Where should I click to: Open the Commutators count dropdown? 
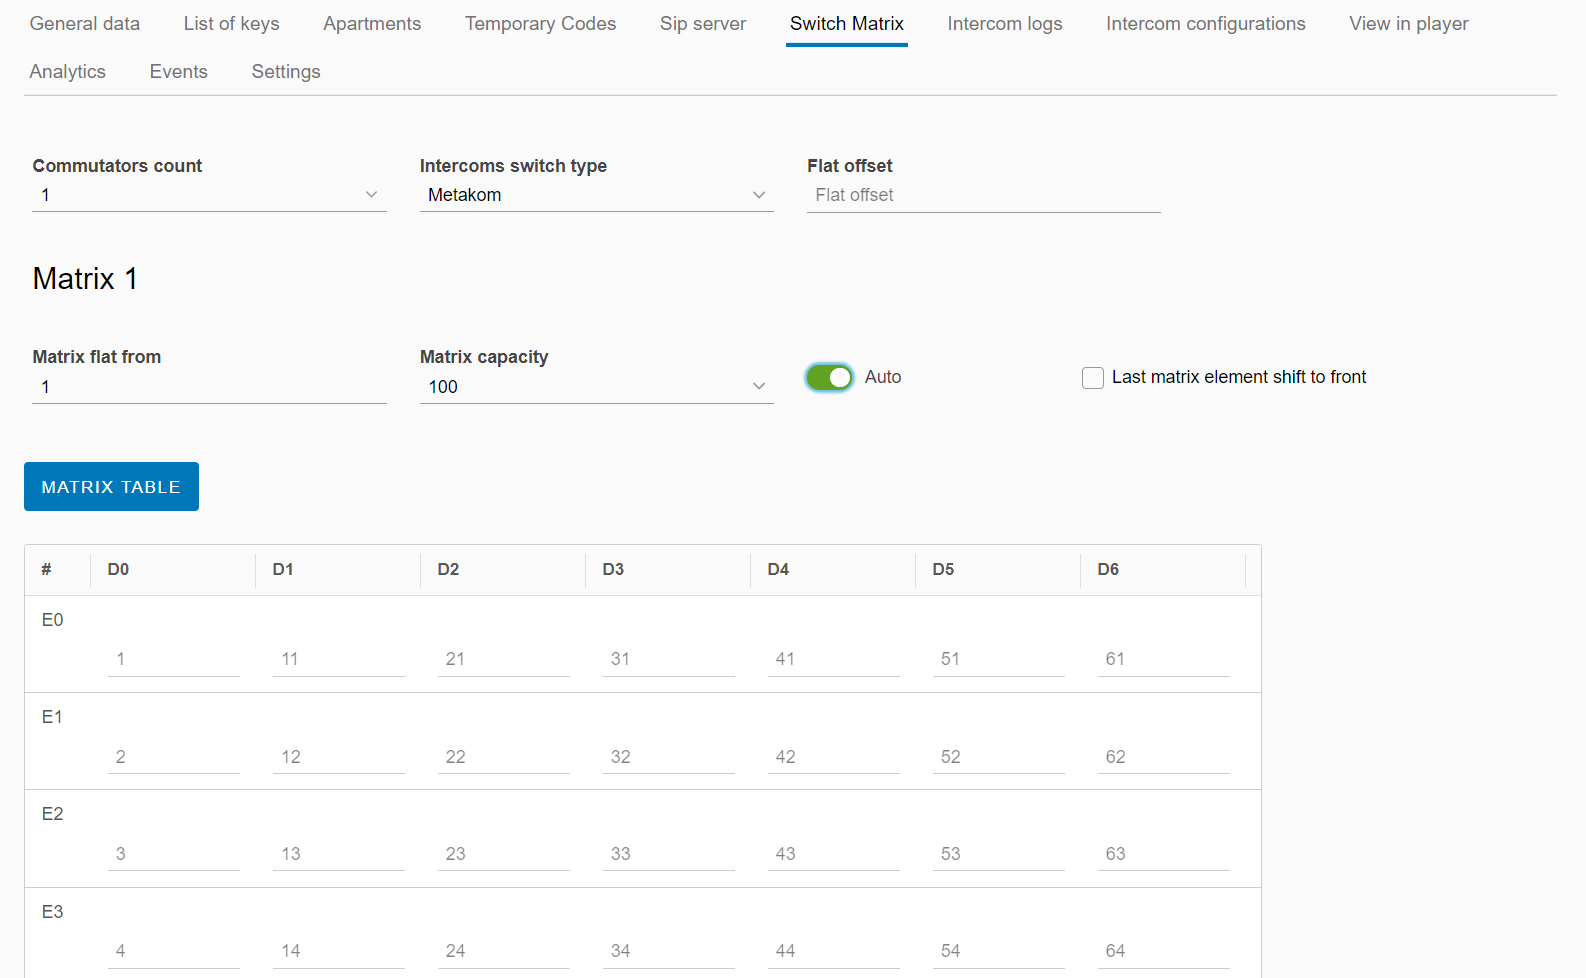(208, 195)
